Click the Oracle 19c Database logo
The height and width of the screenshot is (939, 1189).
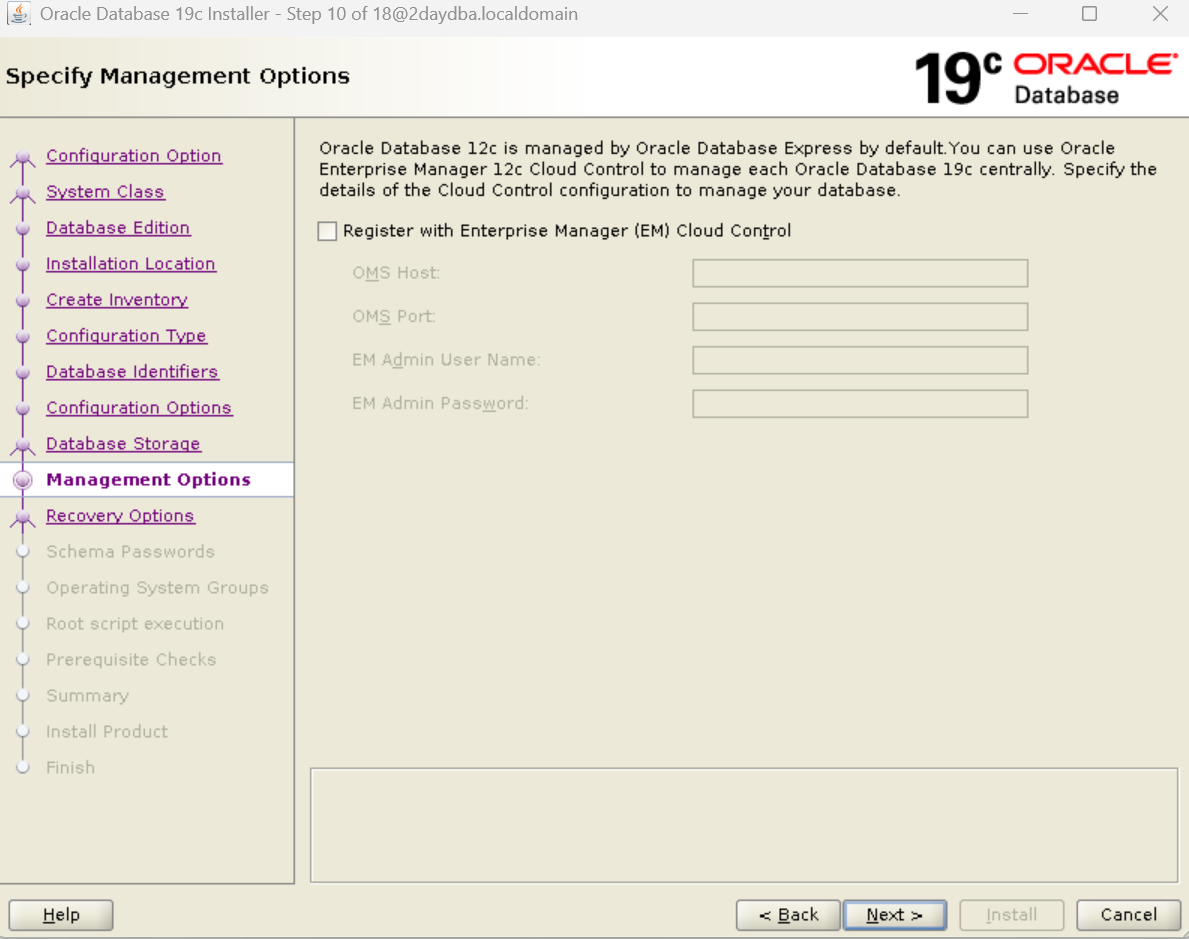tap(1046, 78)
